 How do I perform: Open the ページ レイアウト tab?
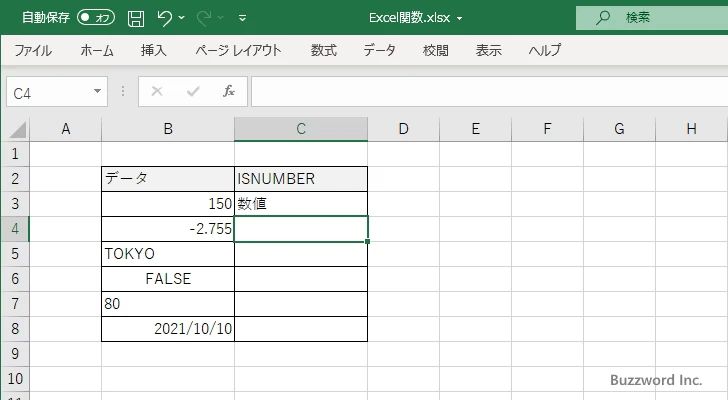(238, 50)
